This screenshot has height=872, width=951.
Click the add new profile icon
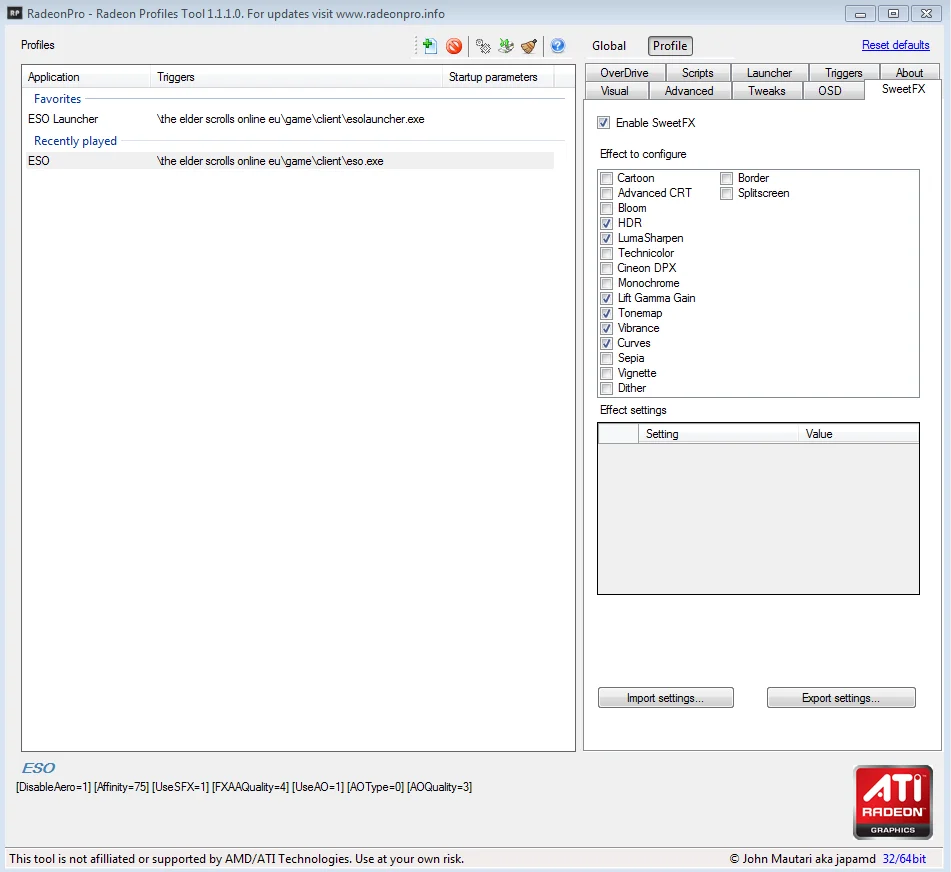tap(429, 46)
